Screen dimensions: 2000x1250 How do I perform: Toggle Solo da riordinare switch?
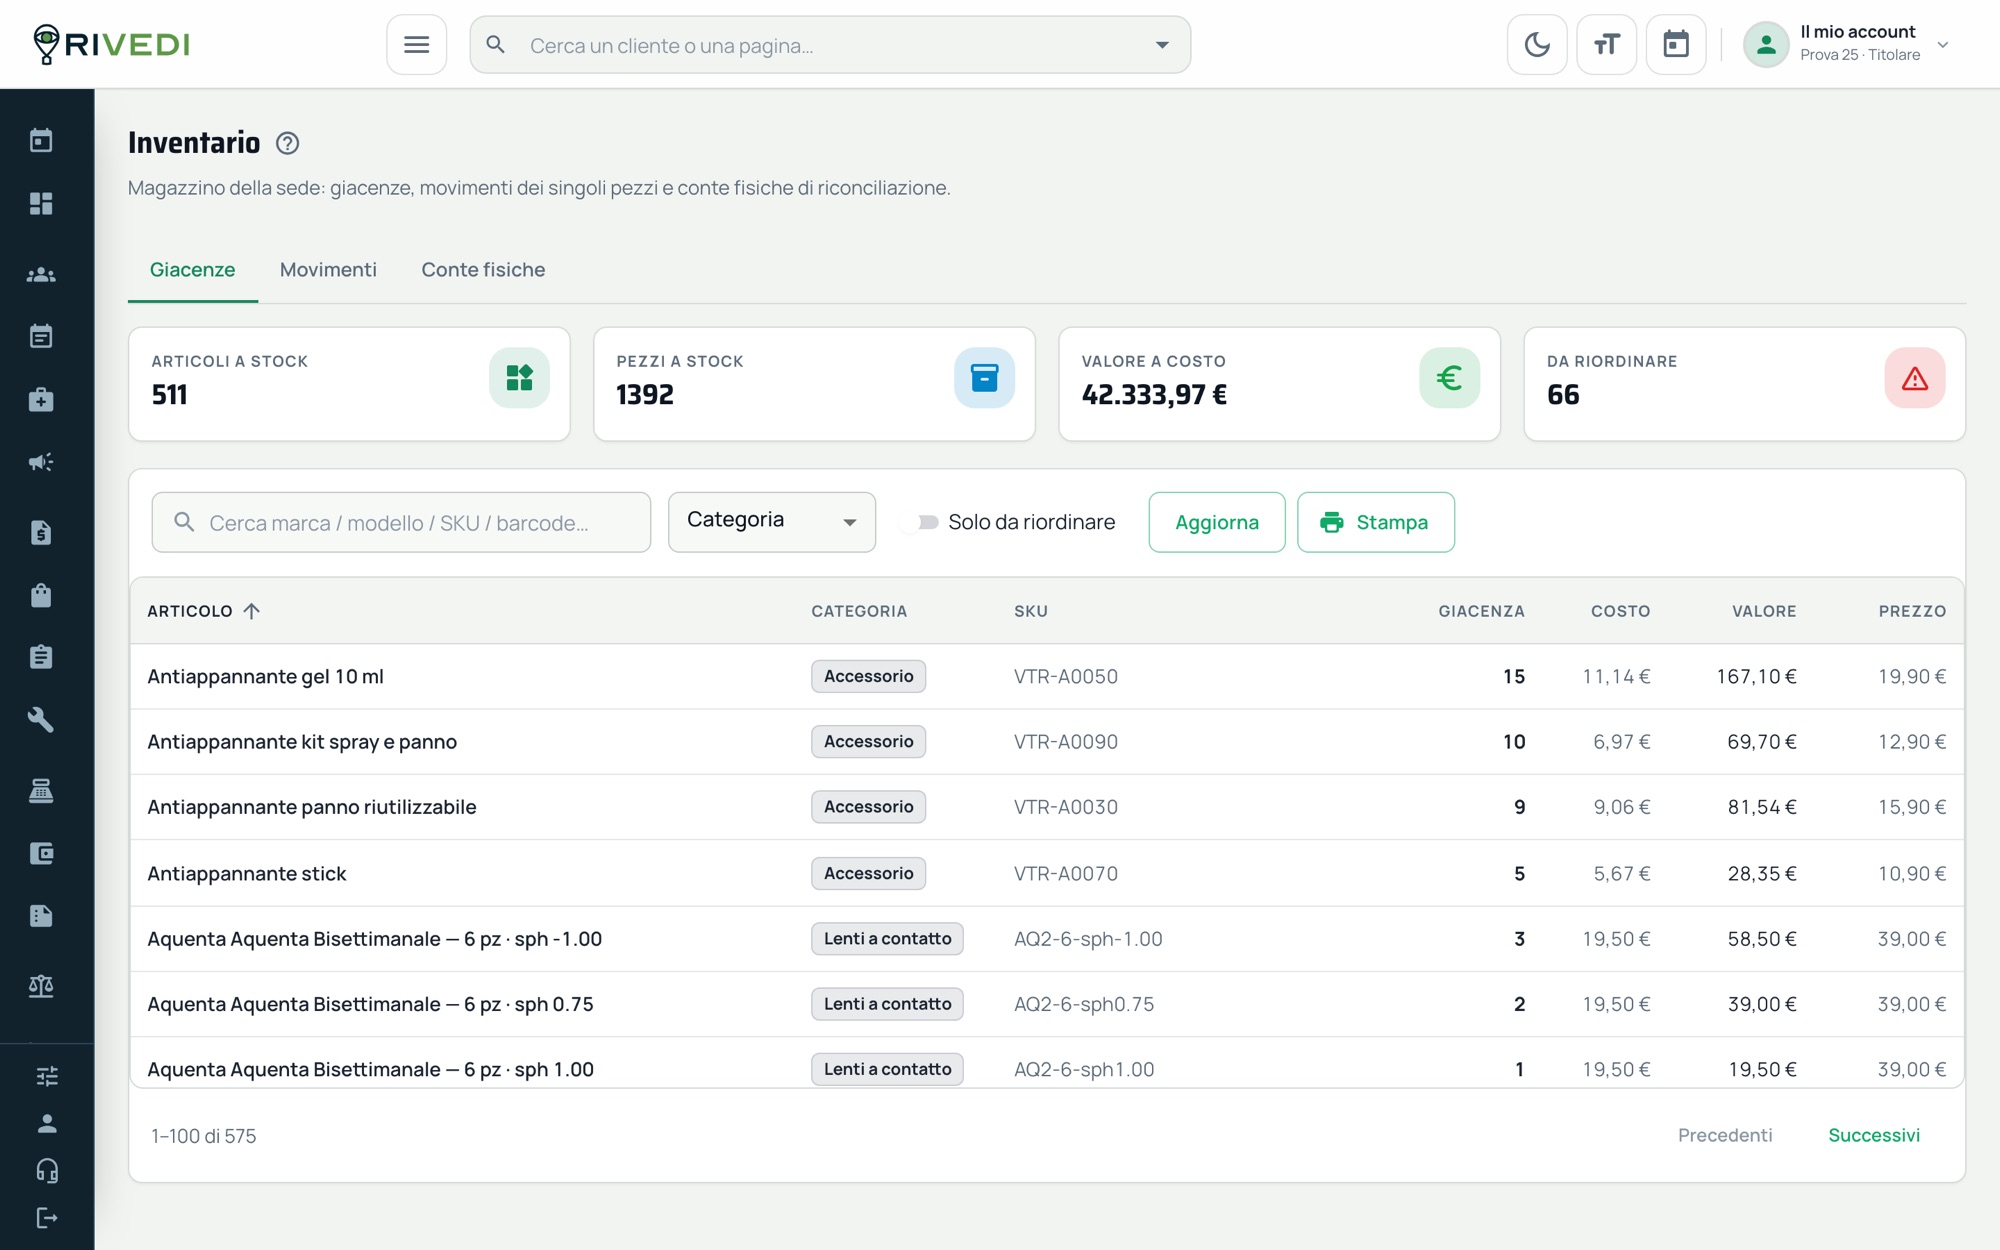point(919,522)
